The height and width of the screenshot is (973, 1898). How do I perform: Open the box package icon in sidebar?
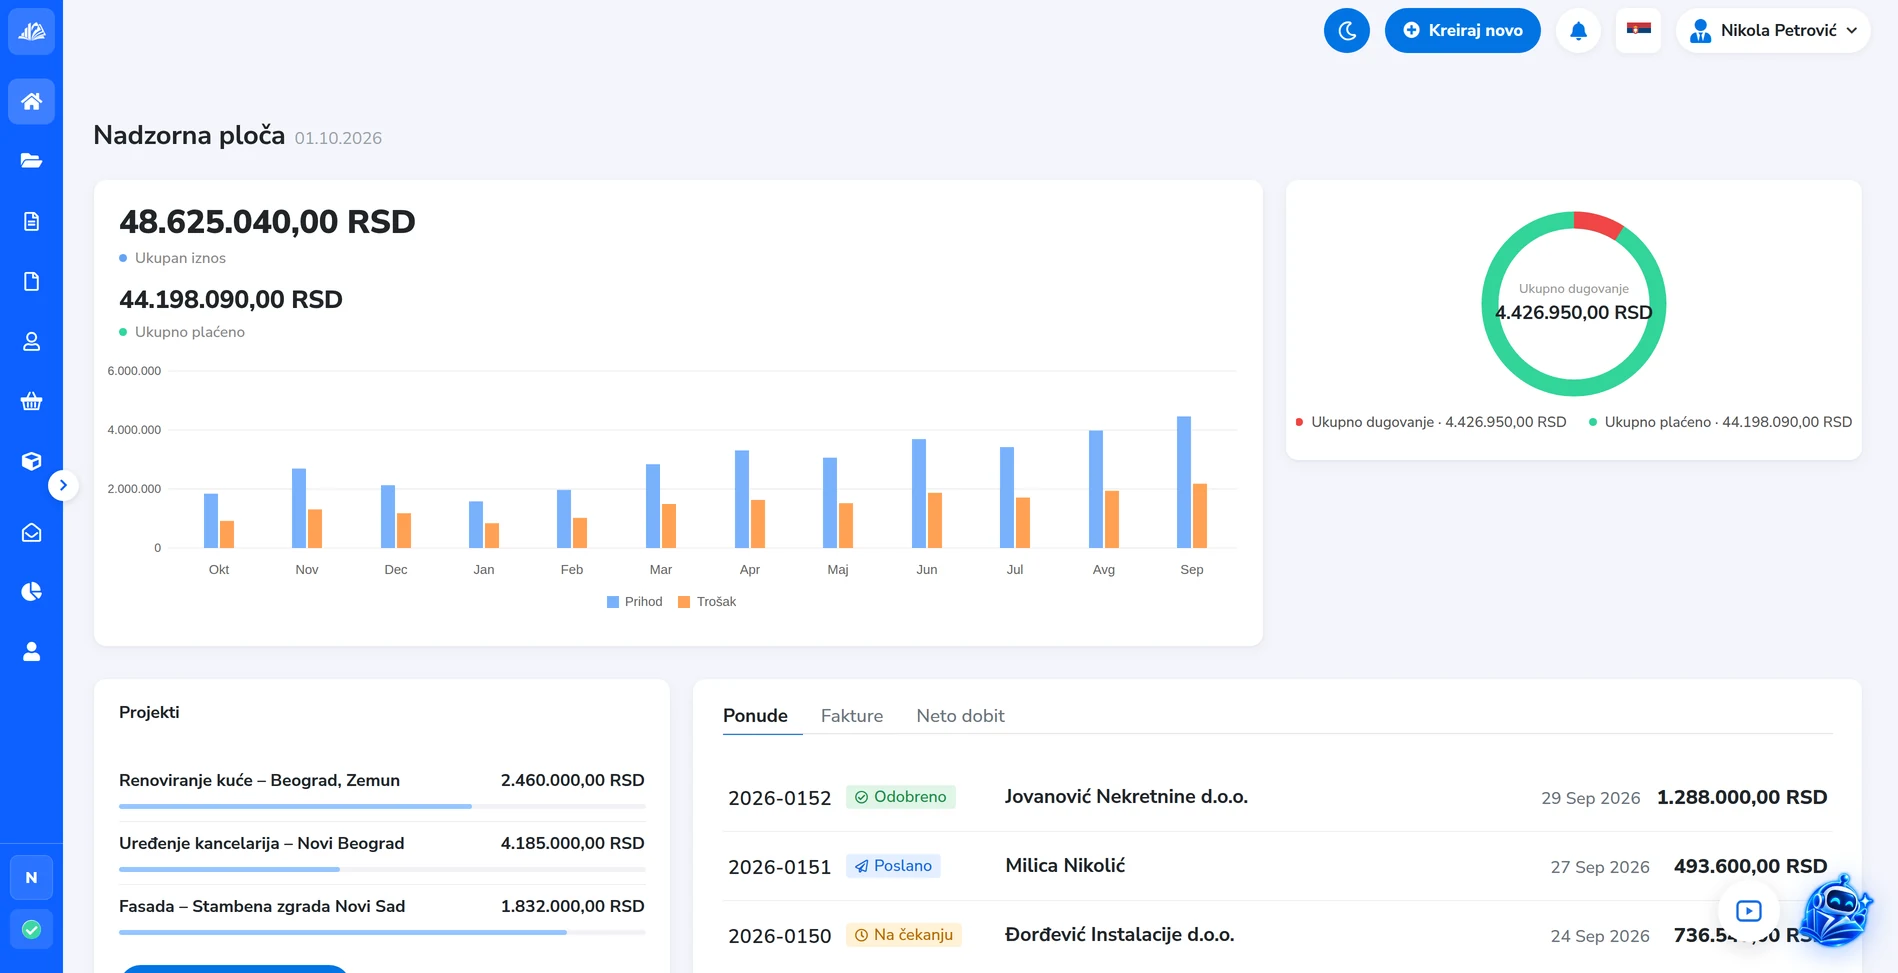coord(31,461)
